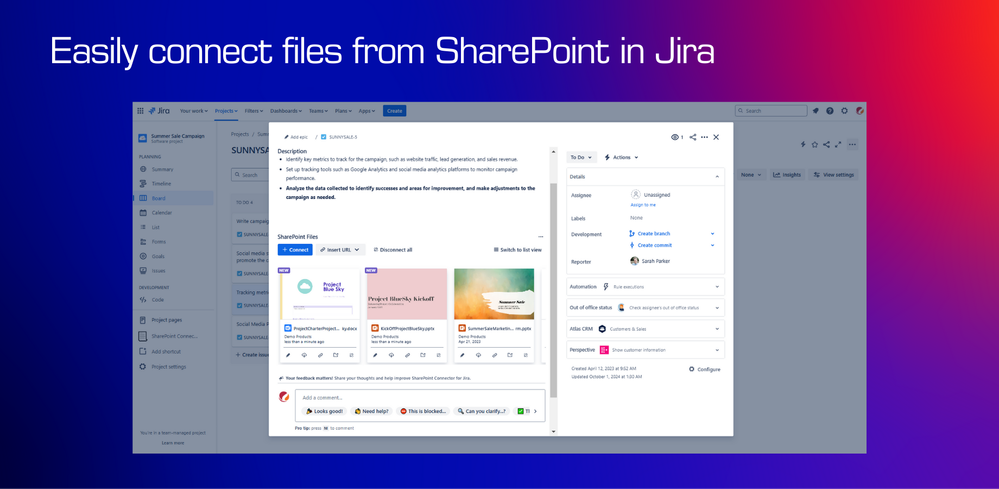Expand the Create commit dropdown arrow
Screen dimensions: 999x489
pos(712,245)
